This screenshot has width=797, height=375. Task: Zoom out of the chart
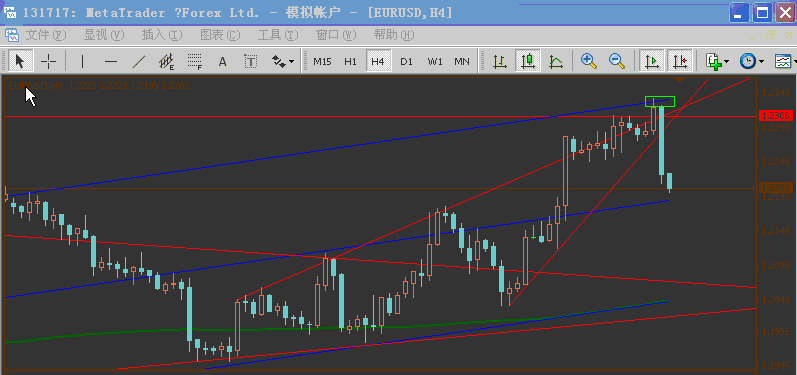click(617, 61)
